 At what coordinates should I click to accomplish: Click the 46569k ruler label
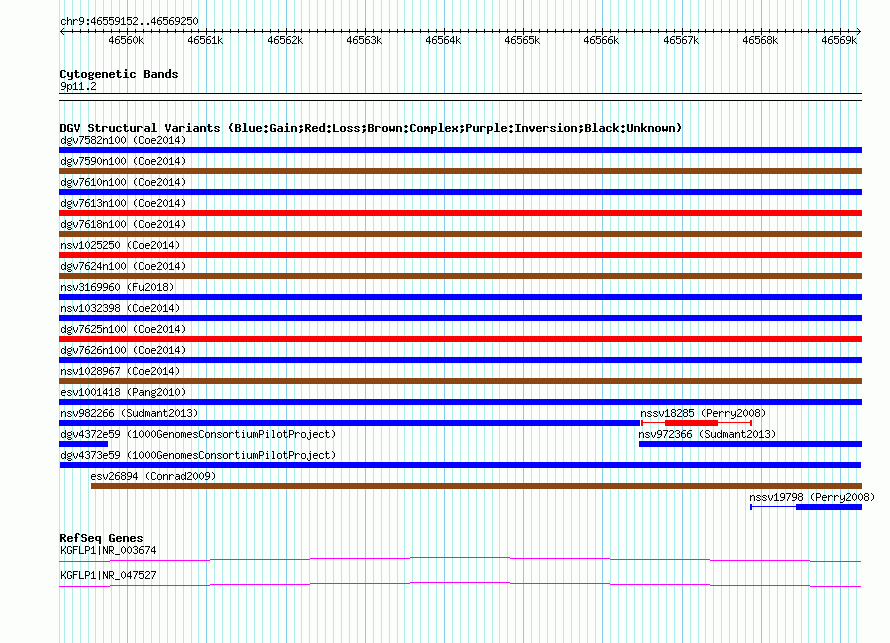coord(839,40)
